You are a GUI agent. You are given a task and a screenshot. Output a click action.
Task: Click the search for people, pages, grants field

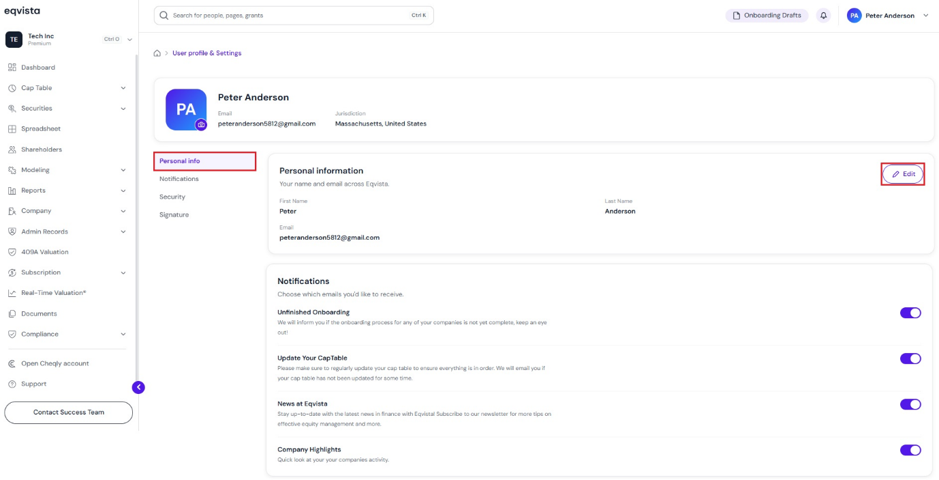293,16
